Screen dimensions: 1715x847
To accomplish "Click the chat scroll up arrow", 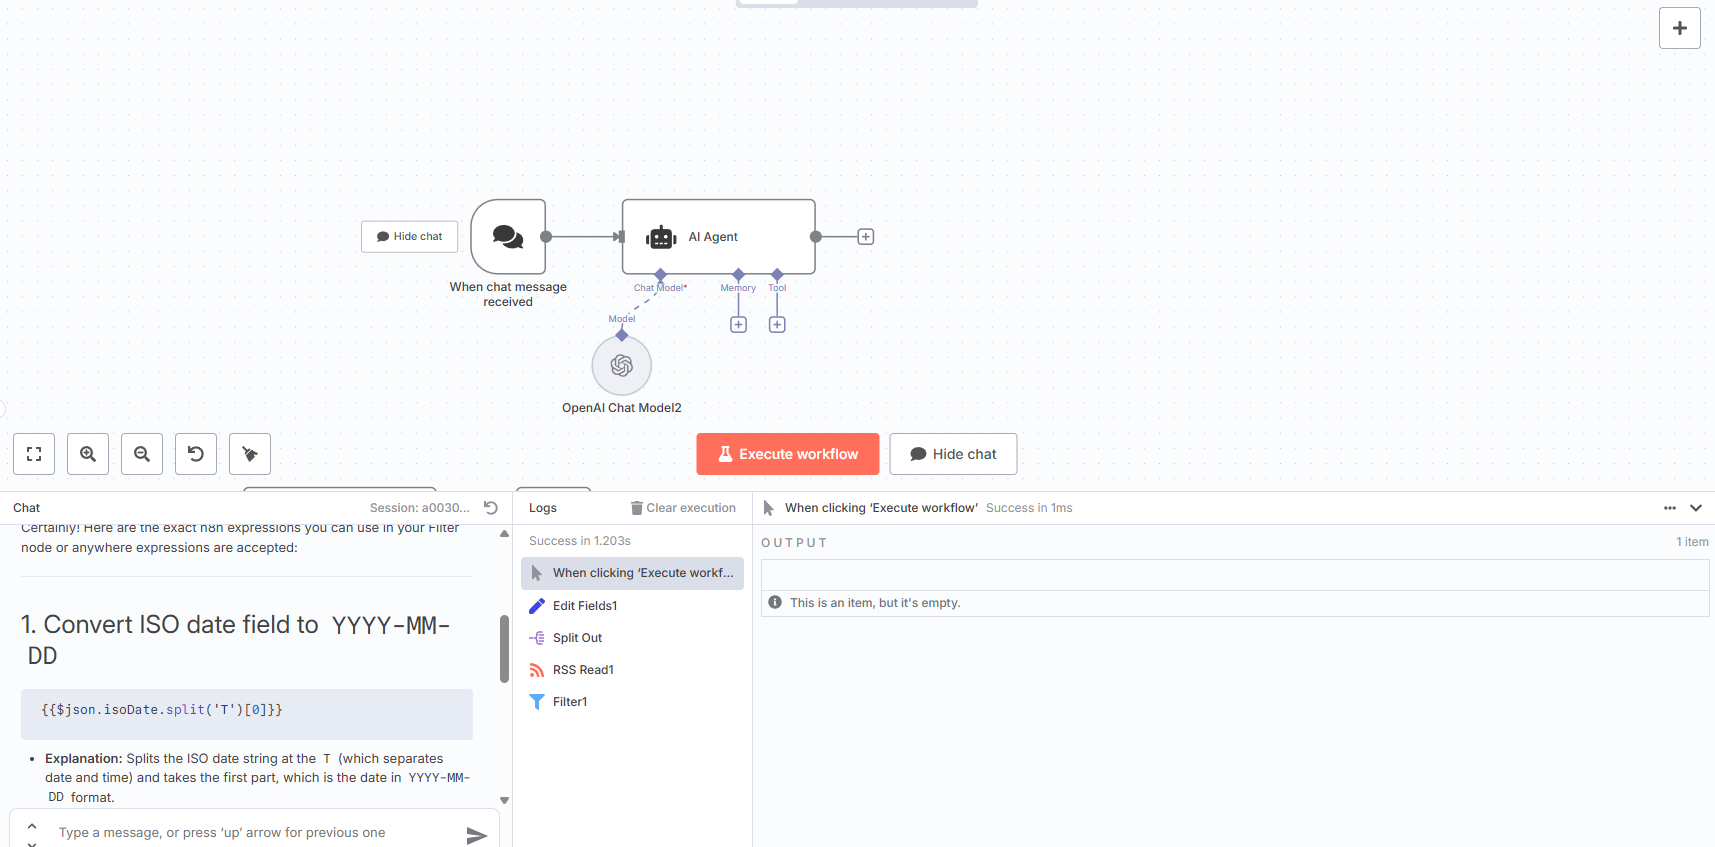I will pyautogui.click(x=505, y=534).
